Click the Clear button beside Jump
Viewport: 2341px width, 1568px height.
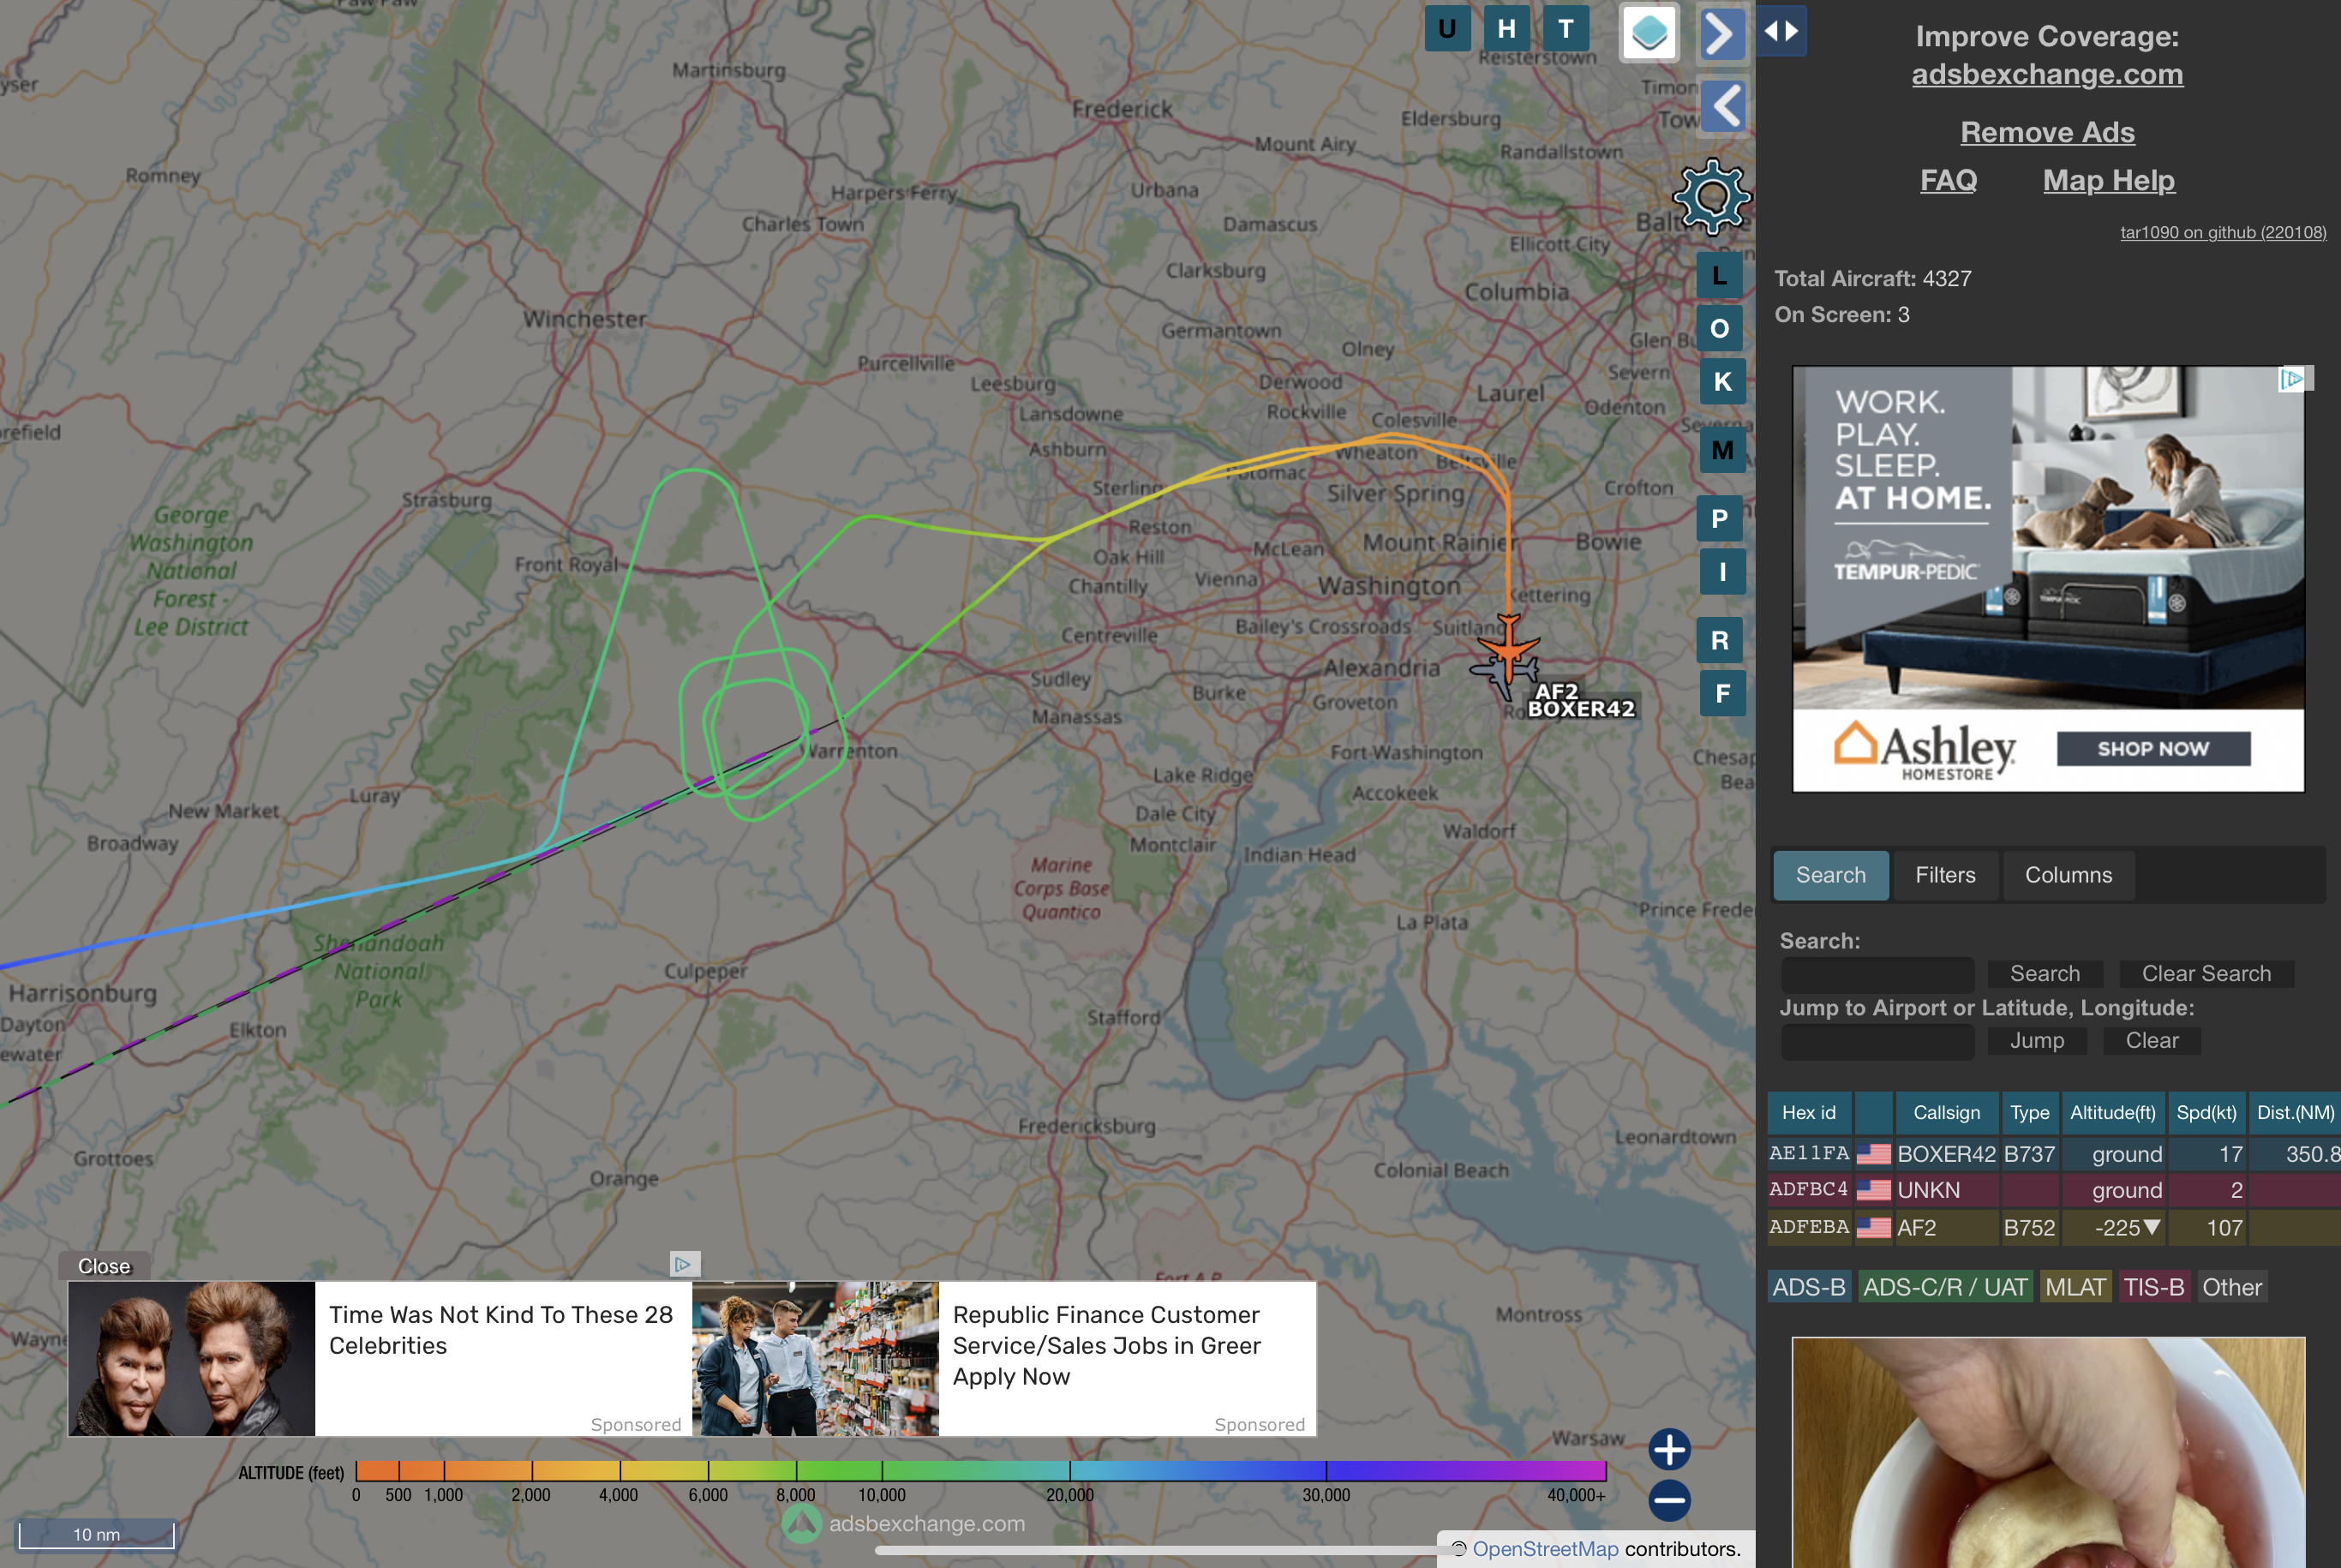point(2151,1041)
